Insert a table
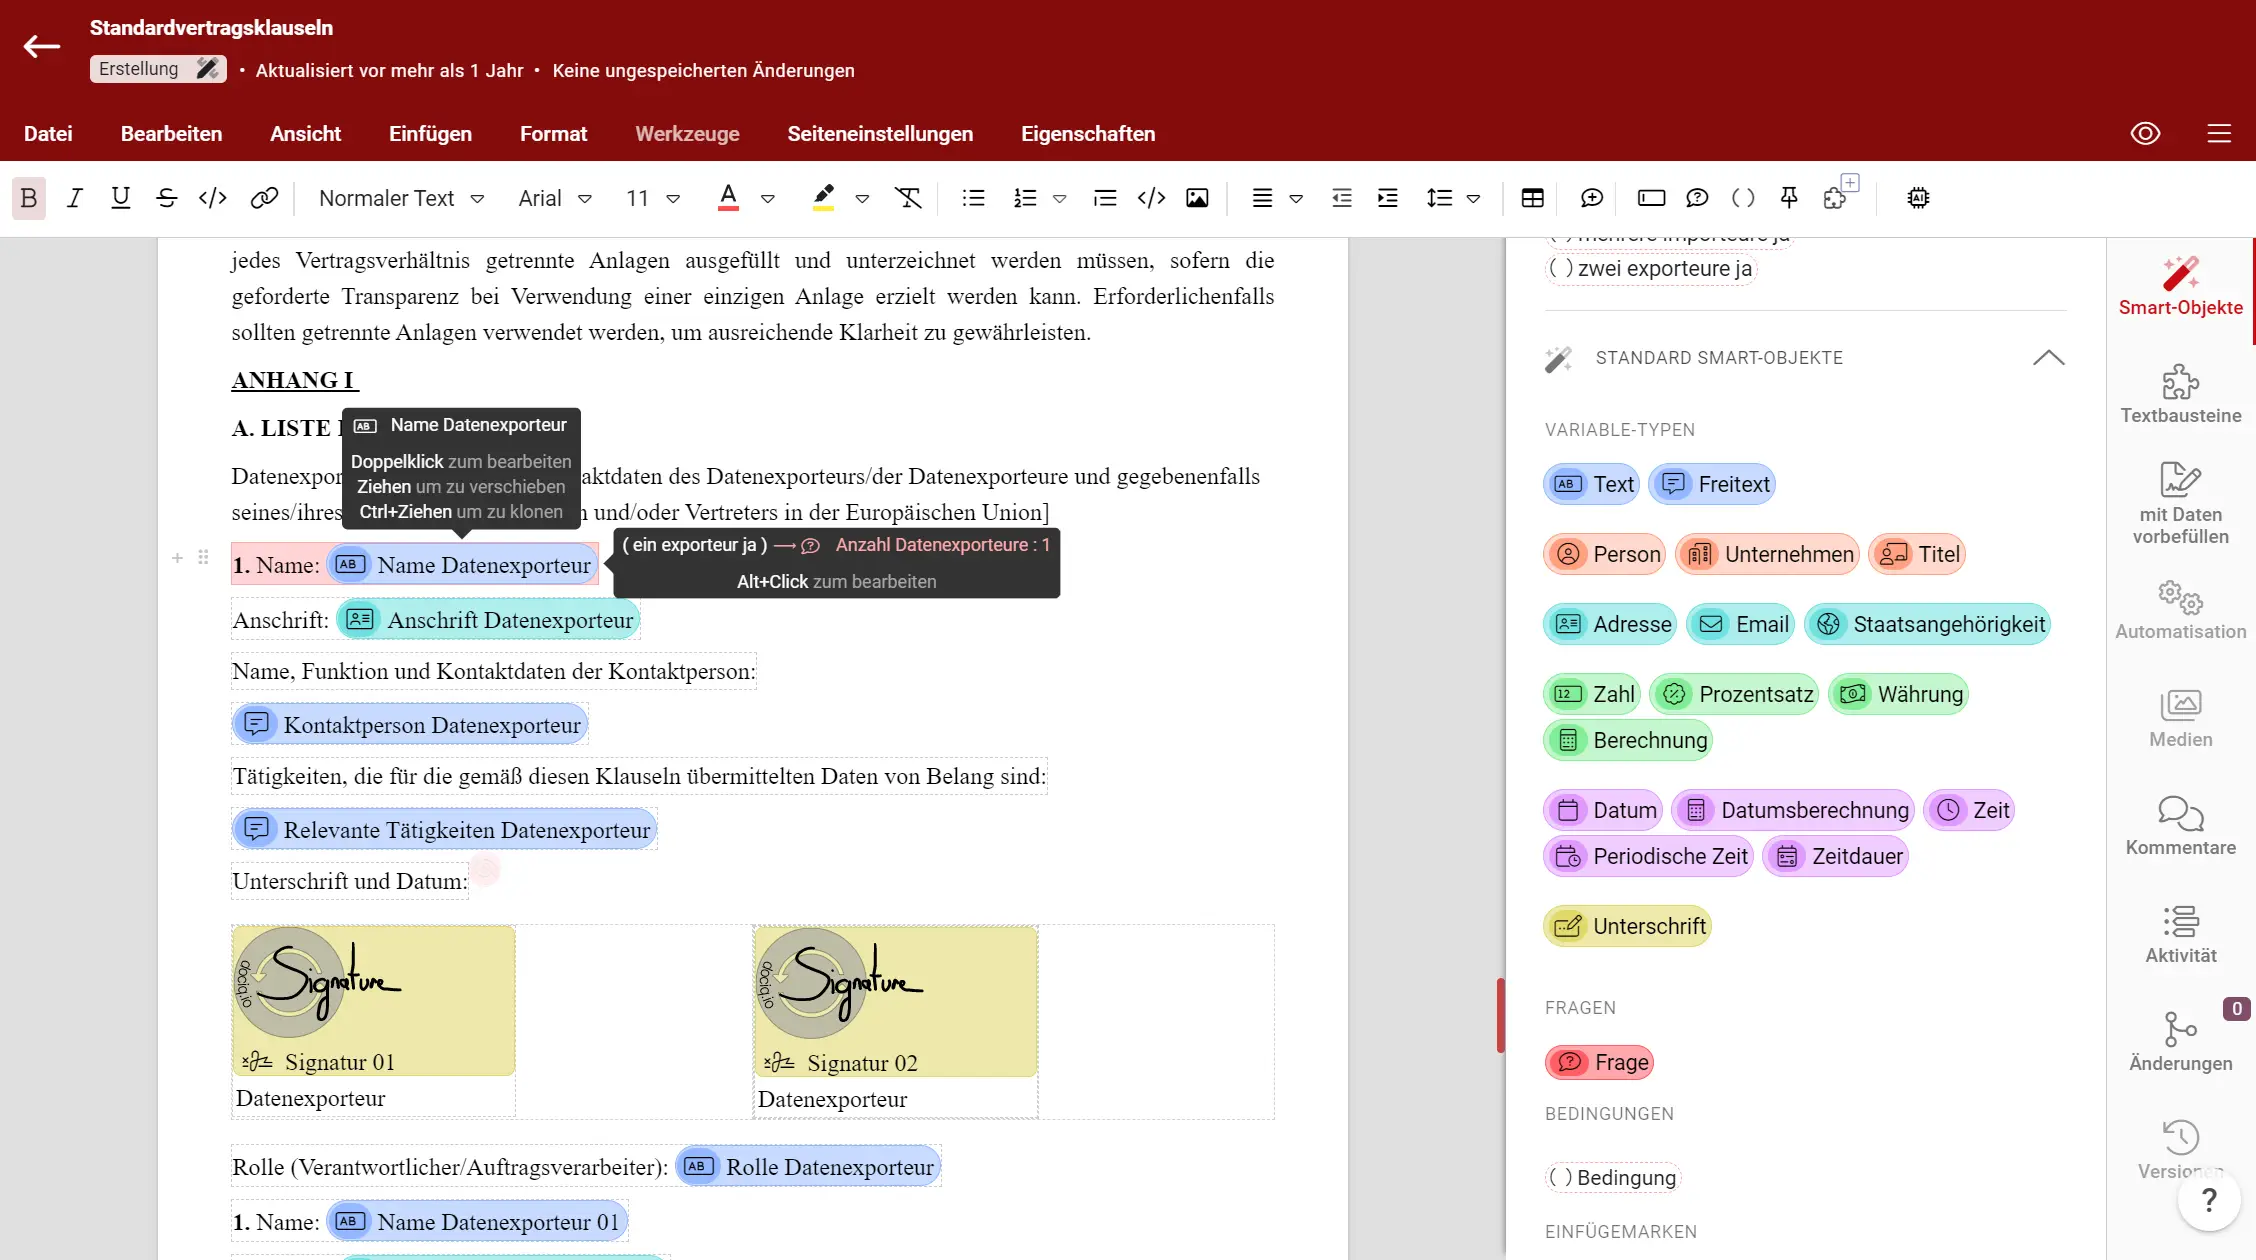Viewport: 2256px width, 1260px height. 1532,198
